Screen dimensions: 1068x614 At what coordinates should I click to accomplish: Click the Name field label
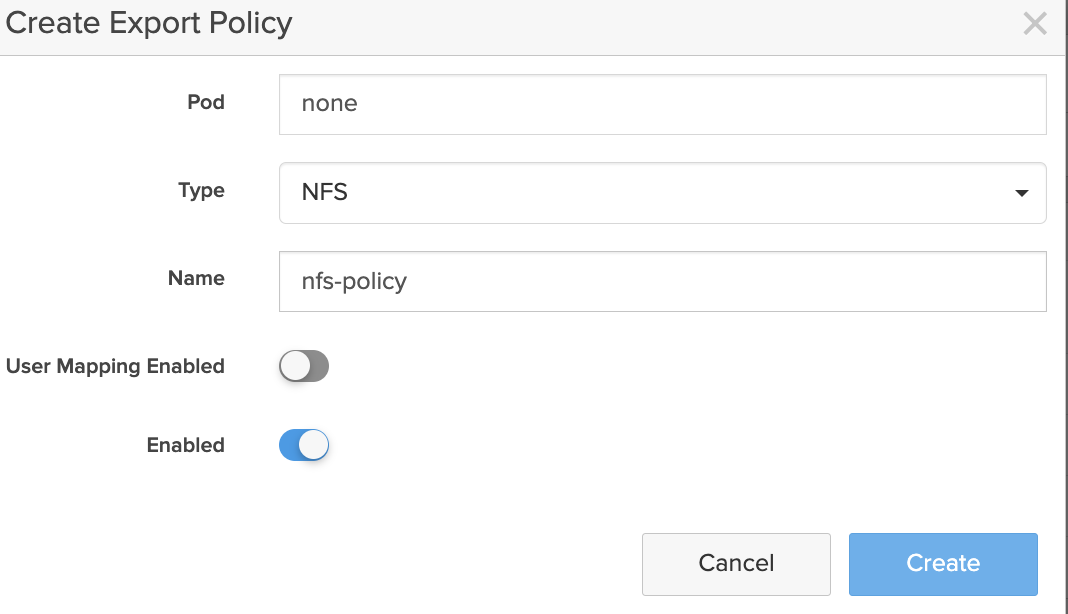point(196,278)
